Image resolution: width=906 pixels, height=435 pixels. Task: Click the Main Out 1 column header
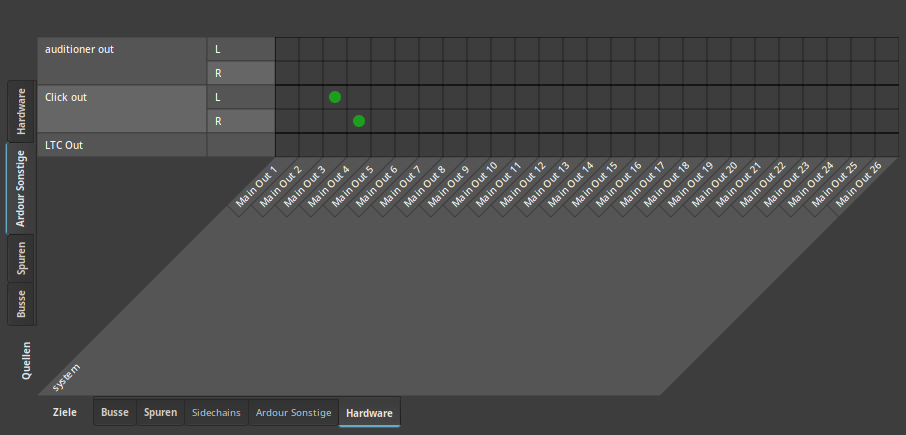point(256,187)
